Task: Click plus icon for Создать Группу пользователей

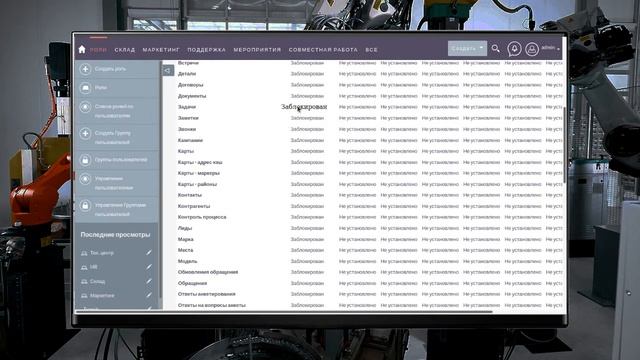Action: tap(85, 133)
